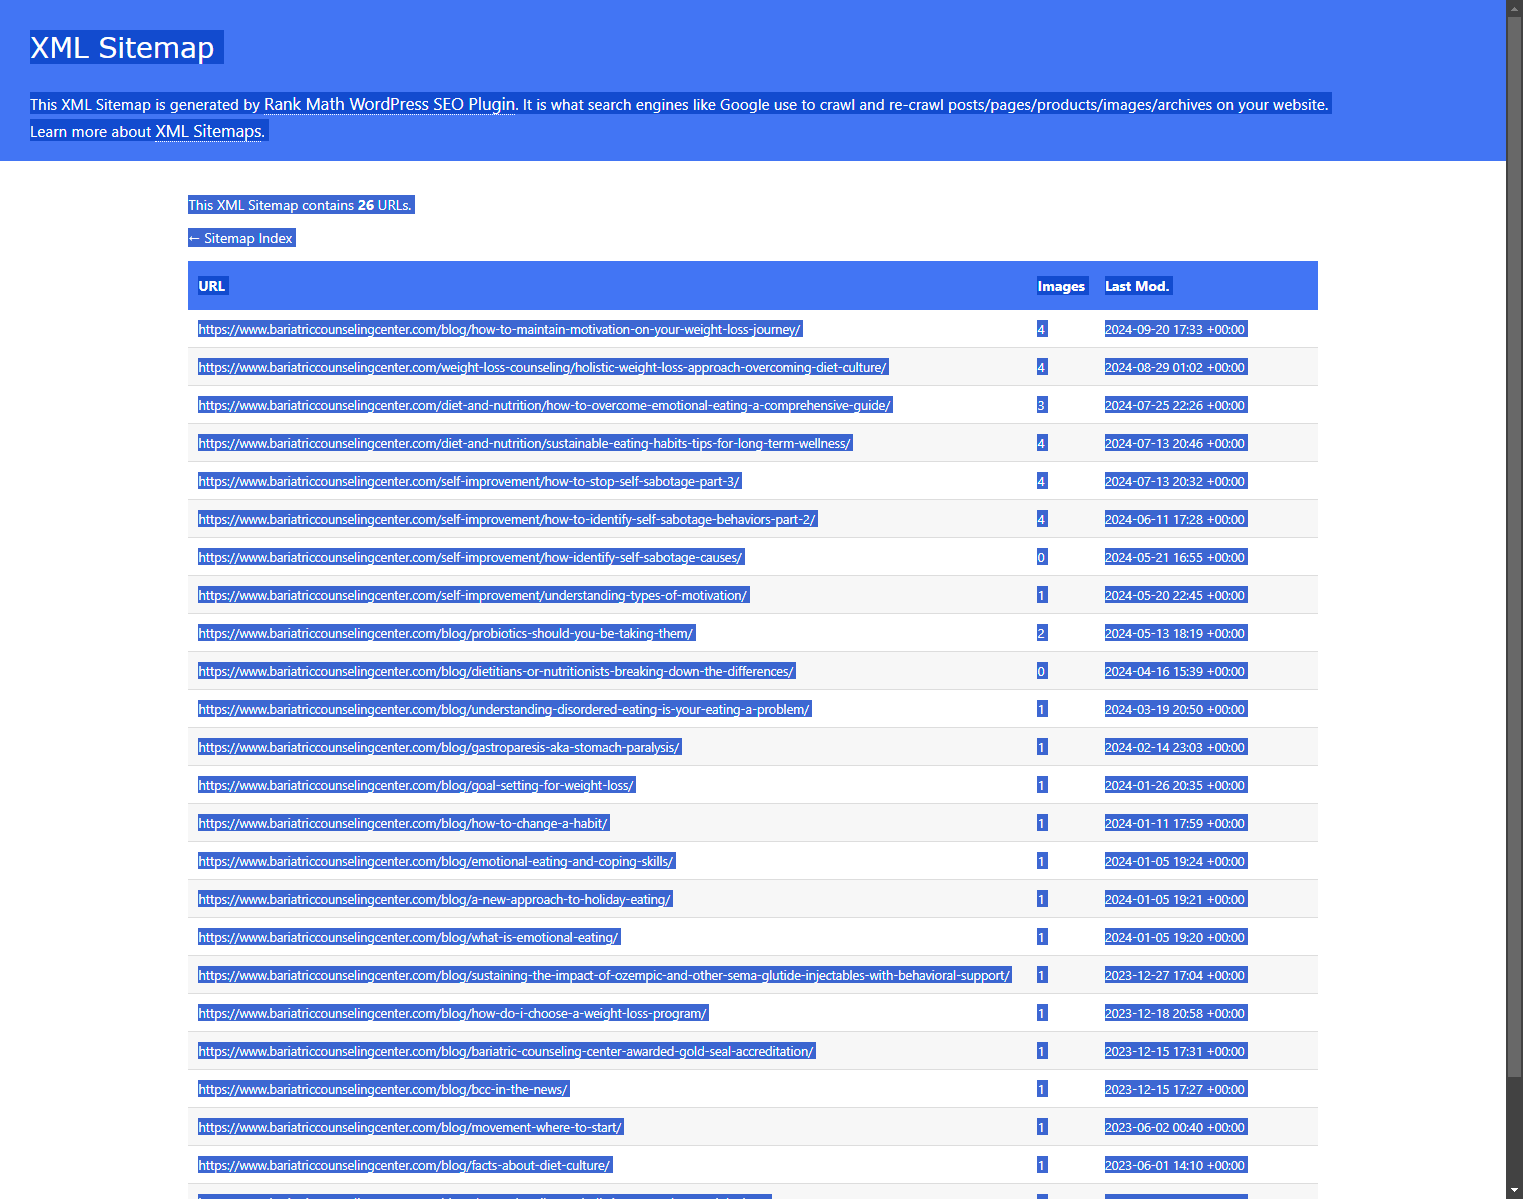Click the Last Mod. column header
Image resolution: width=1523 pixels, height=1199 pixels.
[x=1137, y=286]
